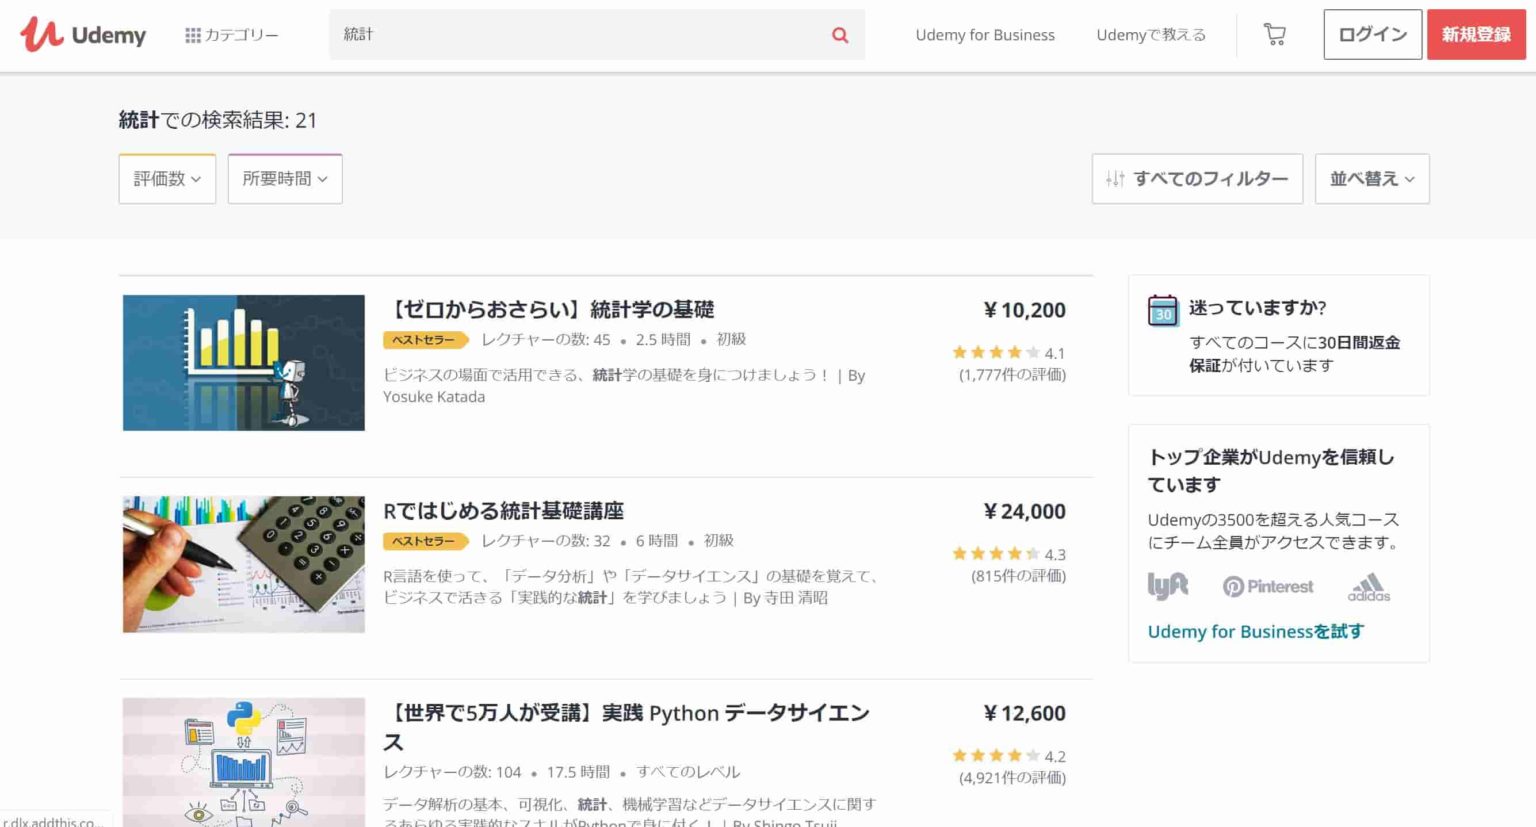Open the shopping cart
Viewport: 1536px width, 827px height.
click(x=1274, y=35)
